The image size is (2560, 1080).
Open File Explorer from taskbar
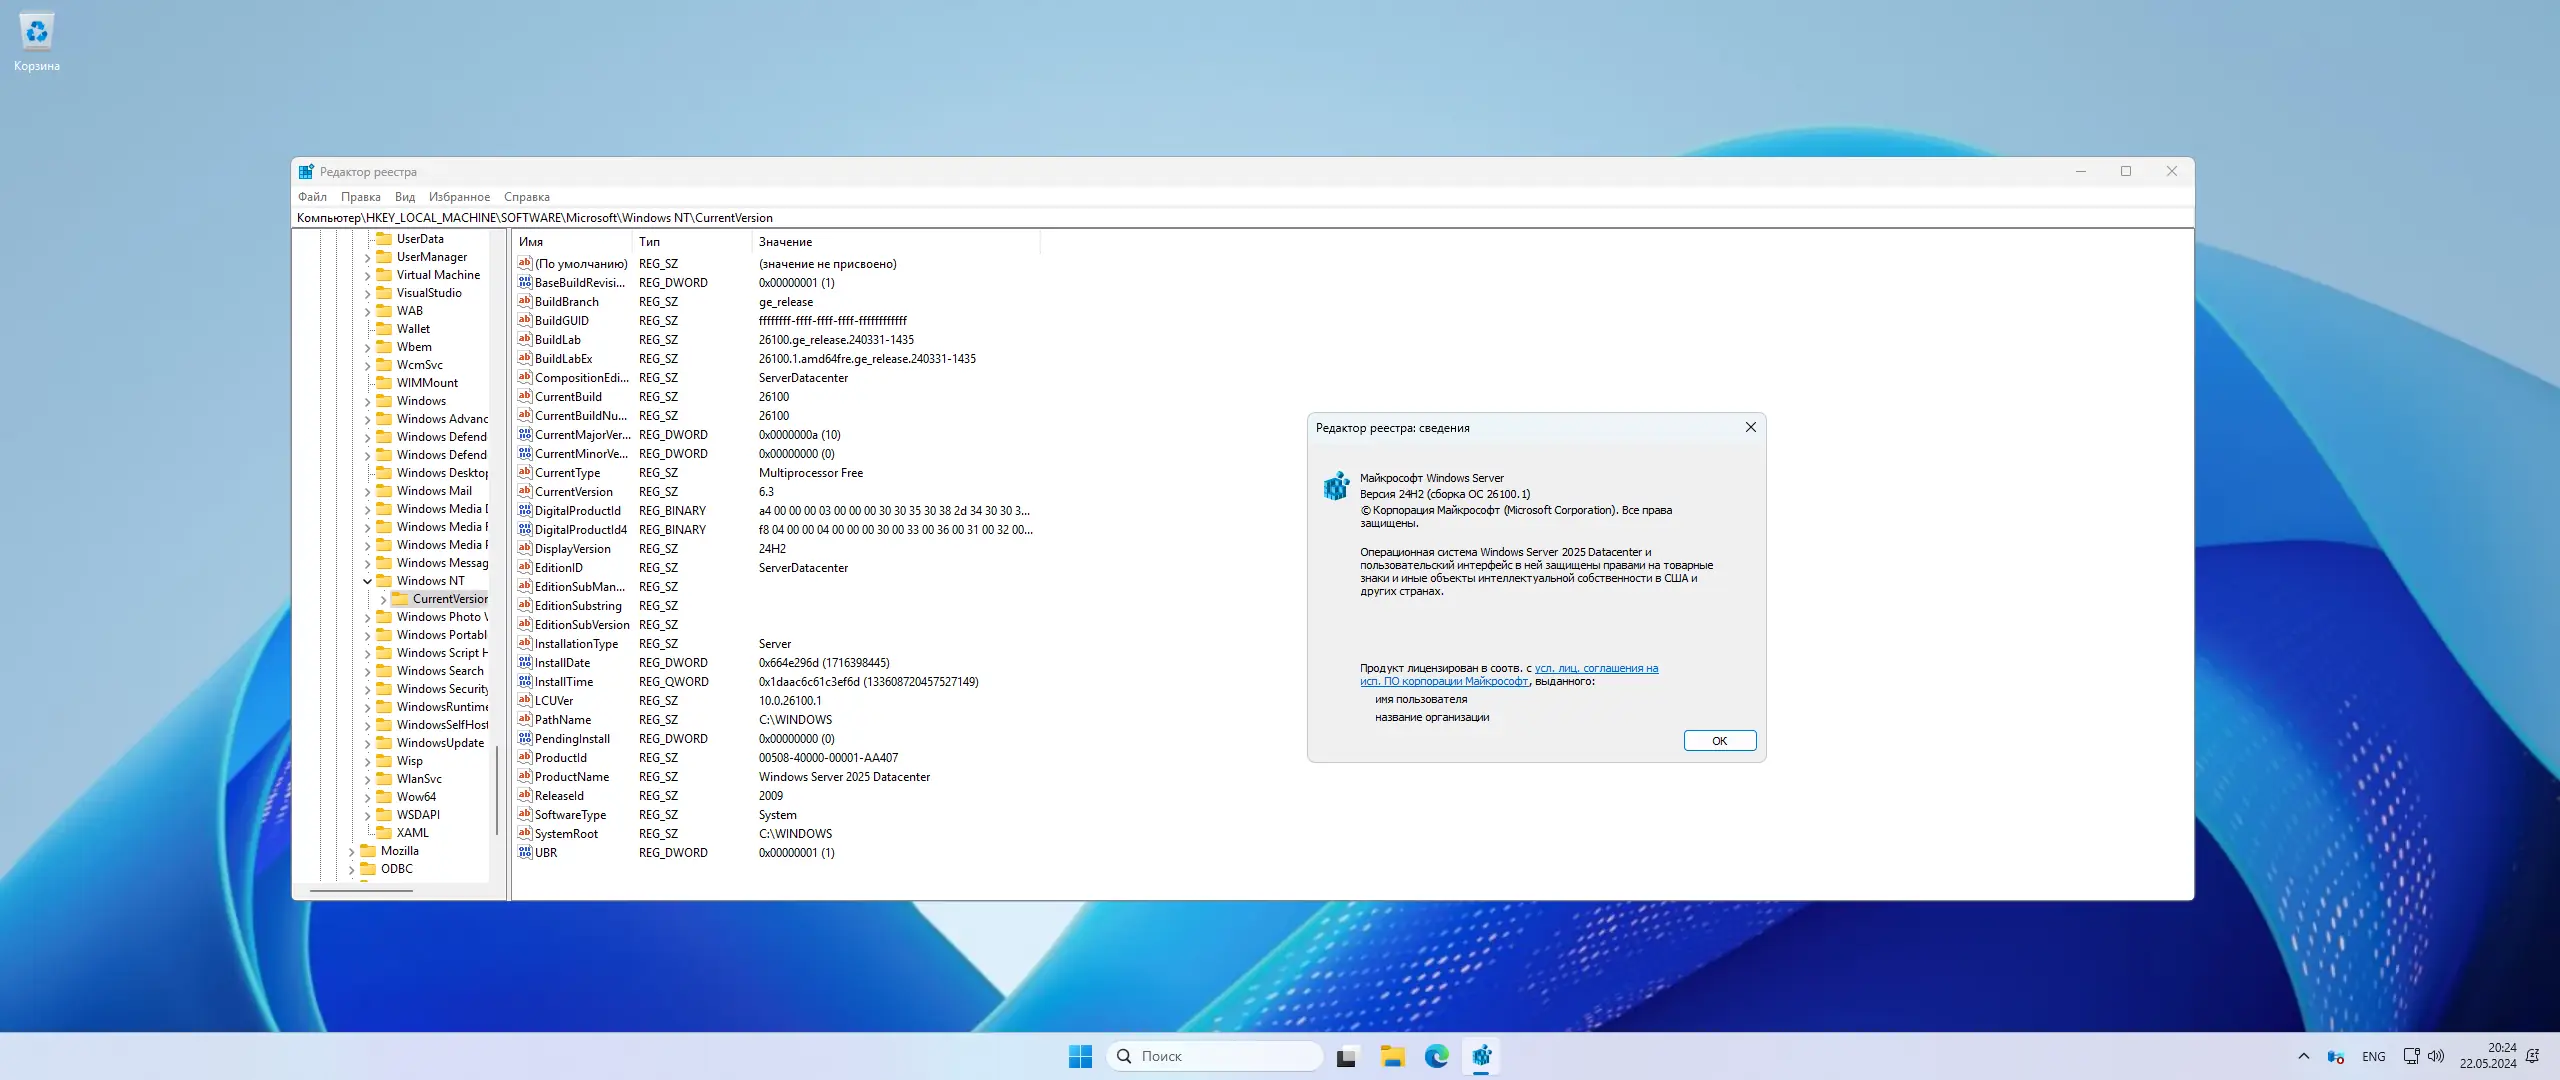click(x=1392, y=1056)
